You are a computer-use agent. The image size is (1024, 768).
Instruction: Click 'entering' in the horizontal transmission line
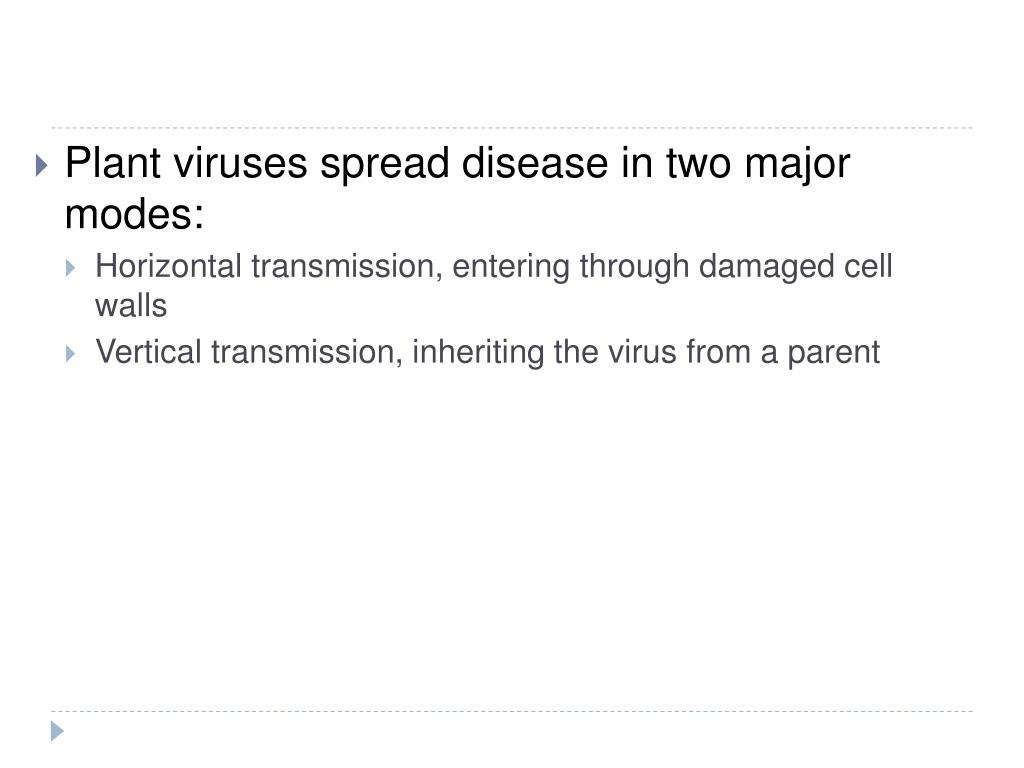(511, 268)
